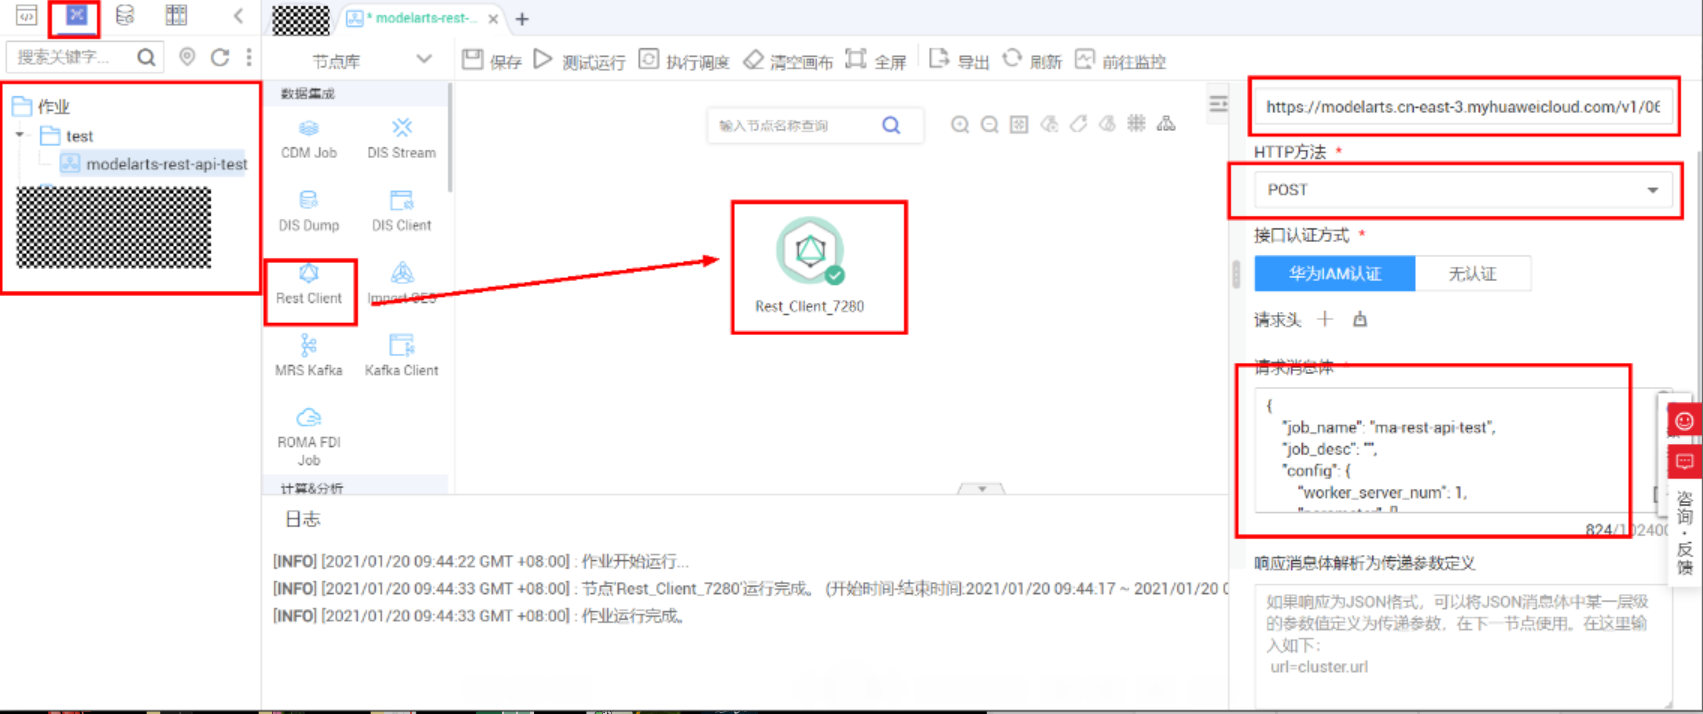1703x714 pixels.
Task: Add a new tab with plus
Action: point(522,19)
